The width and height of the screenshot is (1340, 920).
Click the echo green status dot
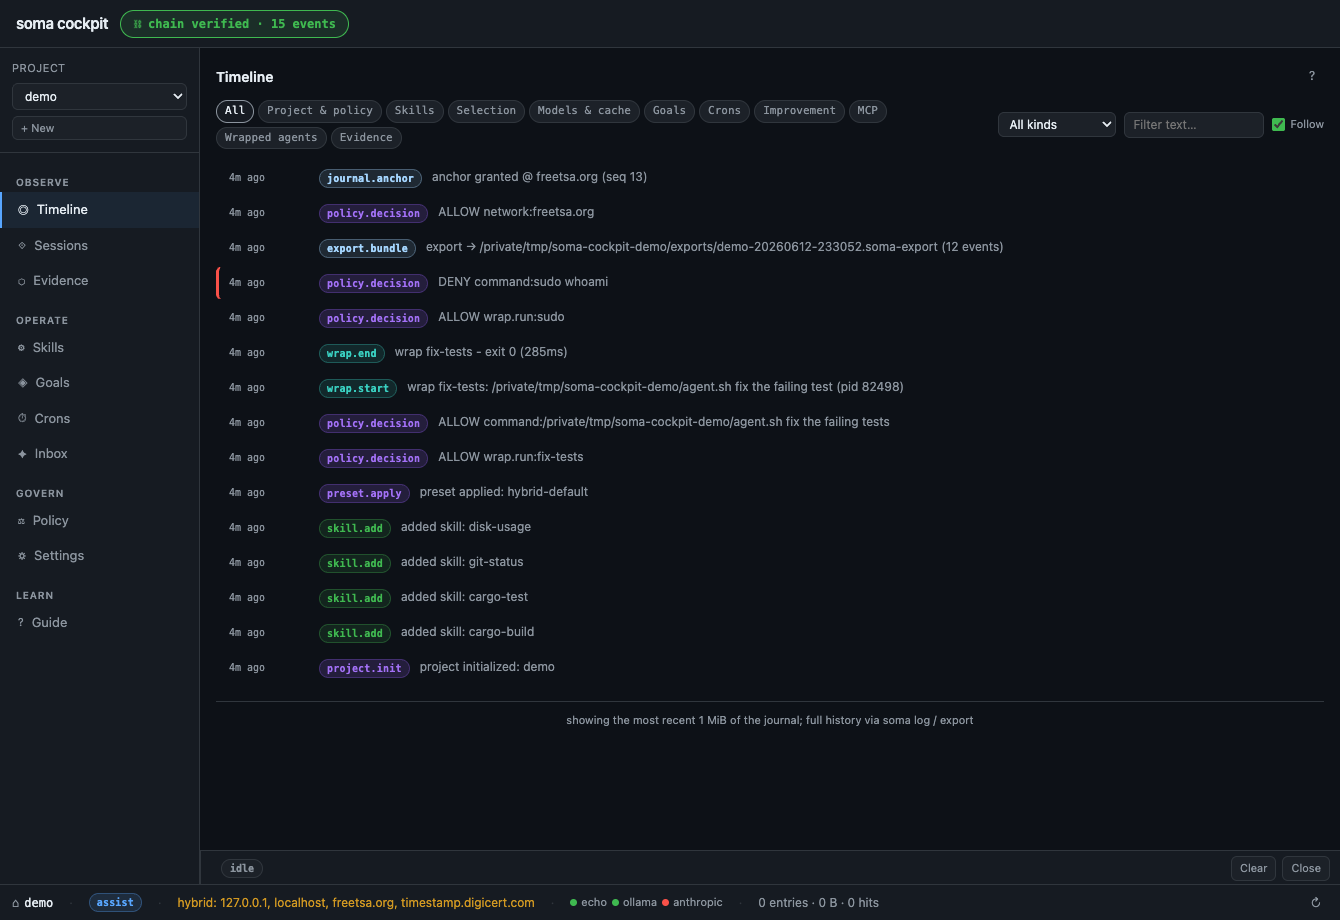(x=574, y=902)
